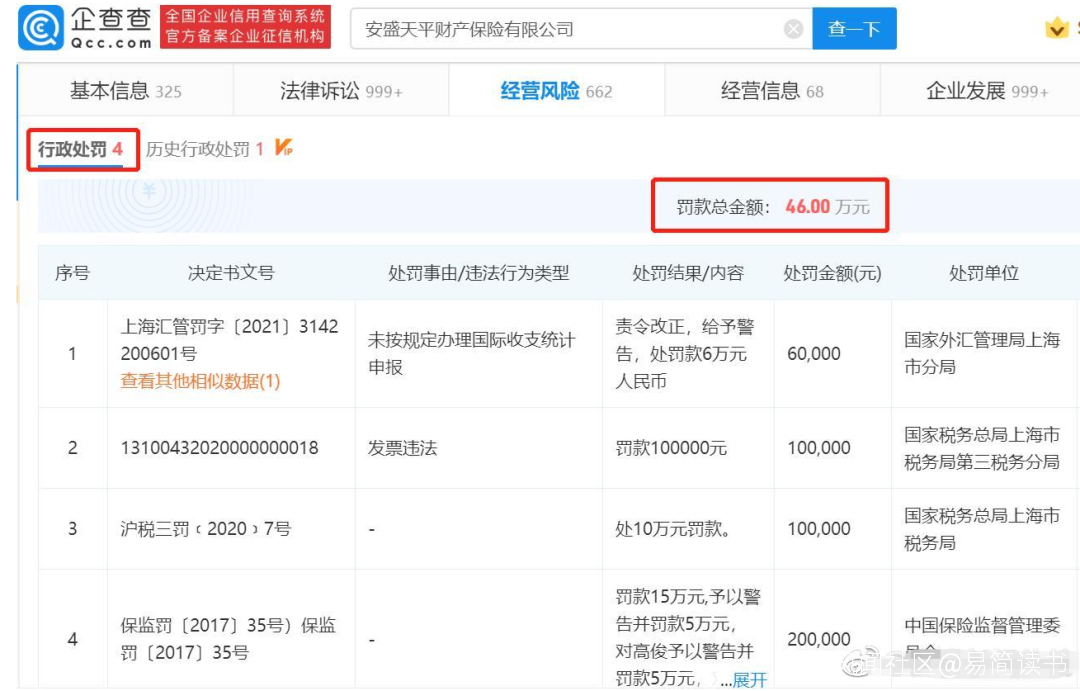This screenshot has height=691, width=1080.
Task: Click document number 131004320200000000018
Action: (x=219, y=448)
